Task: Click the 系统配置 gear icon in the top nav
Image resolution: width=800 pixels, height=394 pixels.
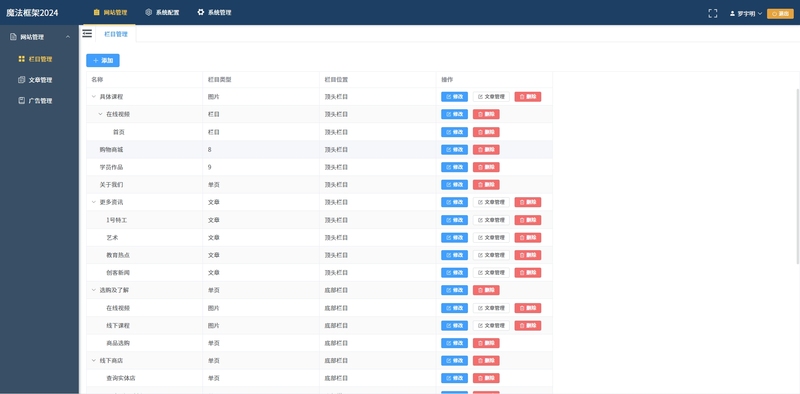Action: (148, 12)
